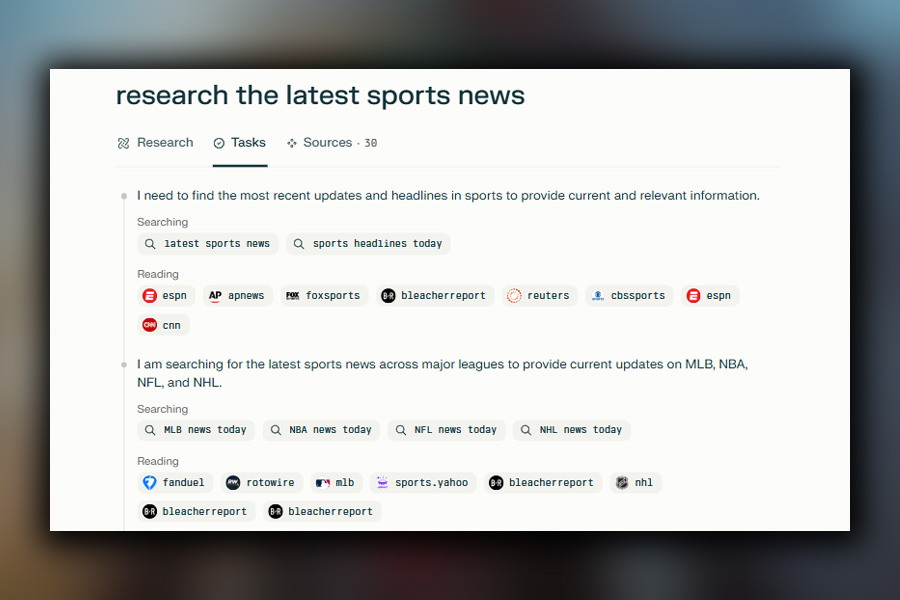This screenshot has height=600, width=900.
Task: Click the magnifier icon in 'sports headlines today'
Action: click(x=298, y=243)
